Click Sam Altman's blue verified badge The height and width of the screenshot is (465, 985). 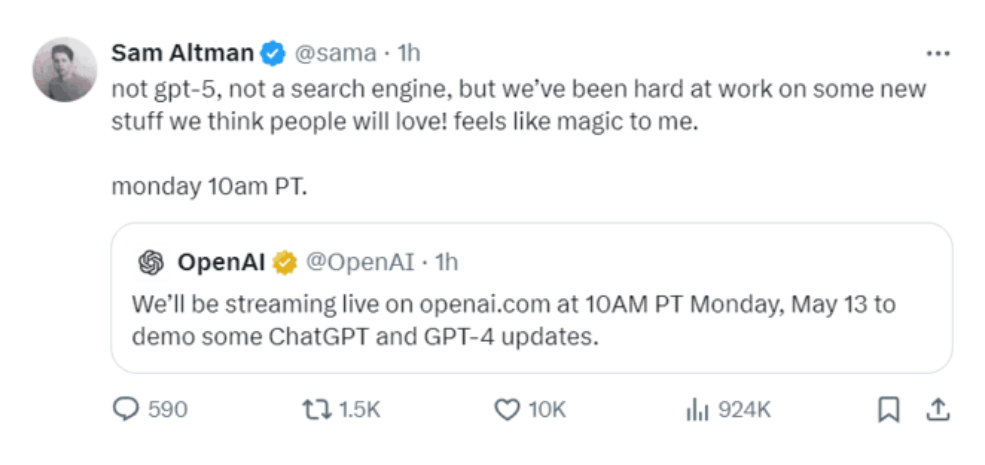pos(273,54)
